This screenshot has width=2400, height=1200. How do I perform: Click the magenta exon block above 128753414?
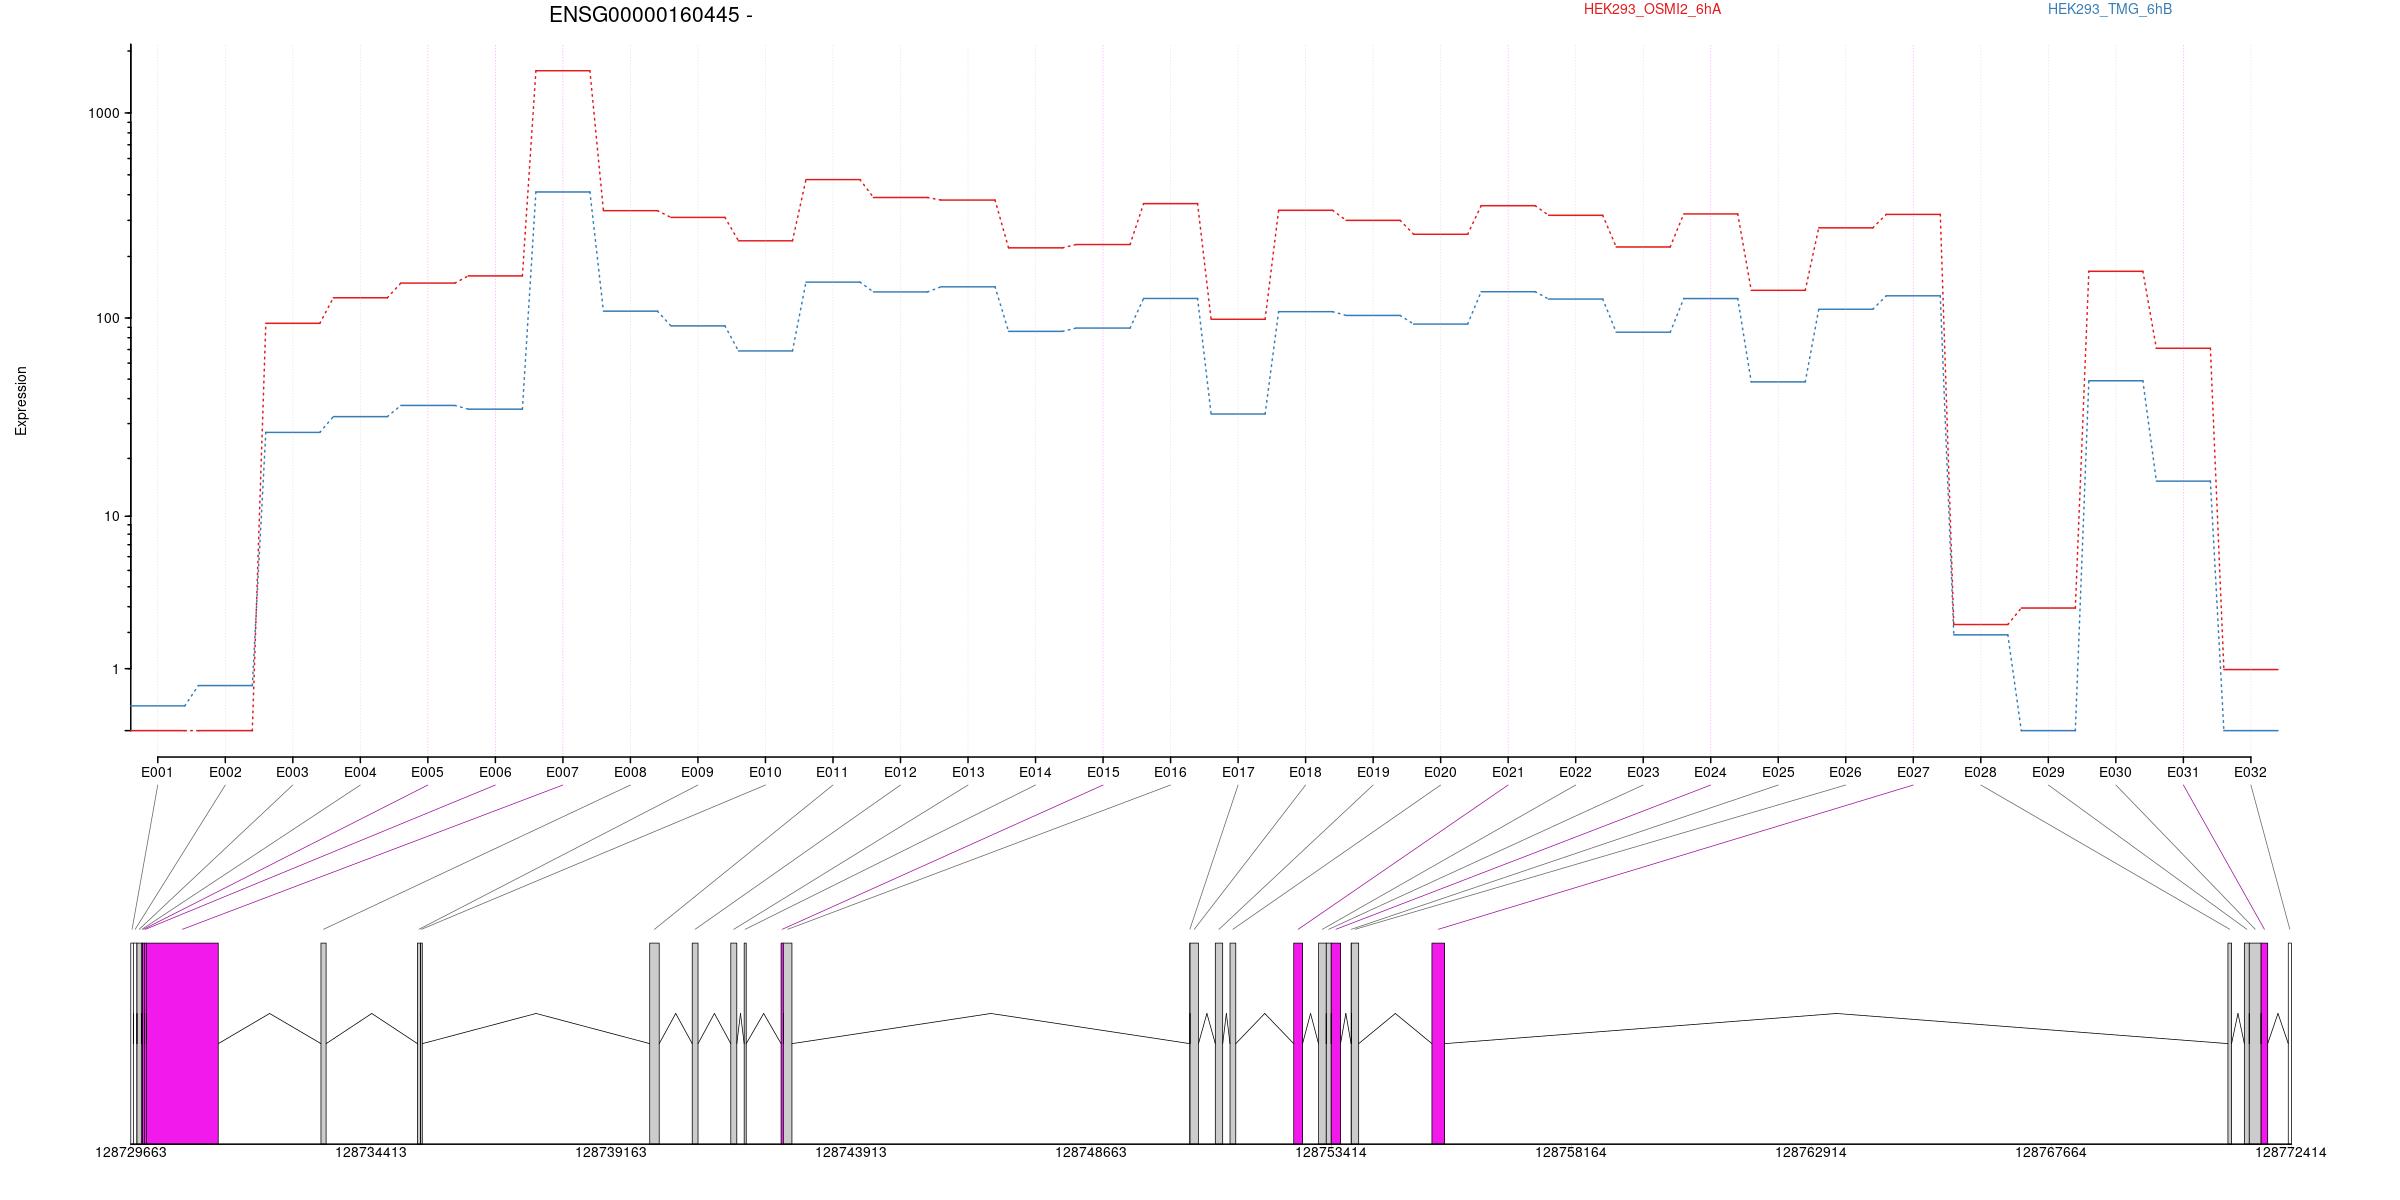click(x=1335, y=1043)
